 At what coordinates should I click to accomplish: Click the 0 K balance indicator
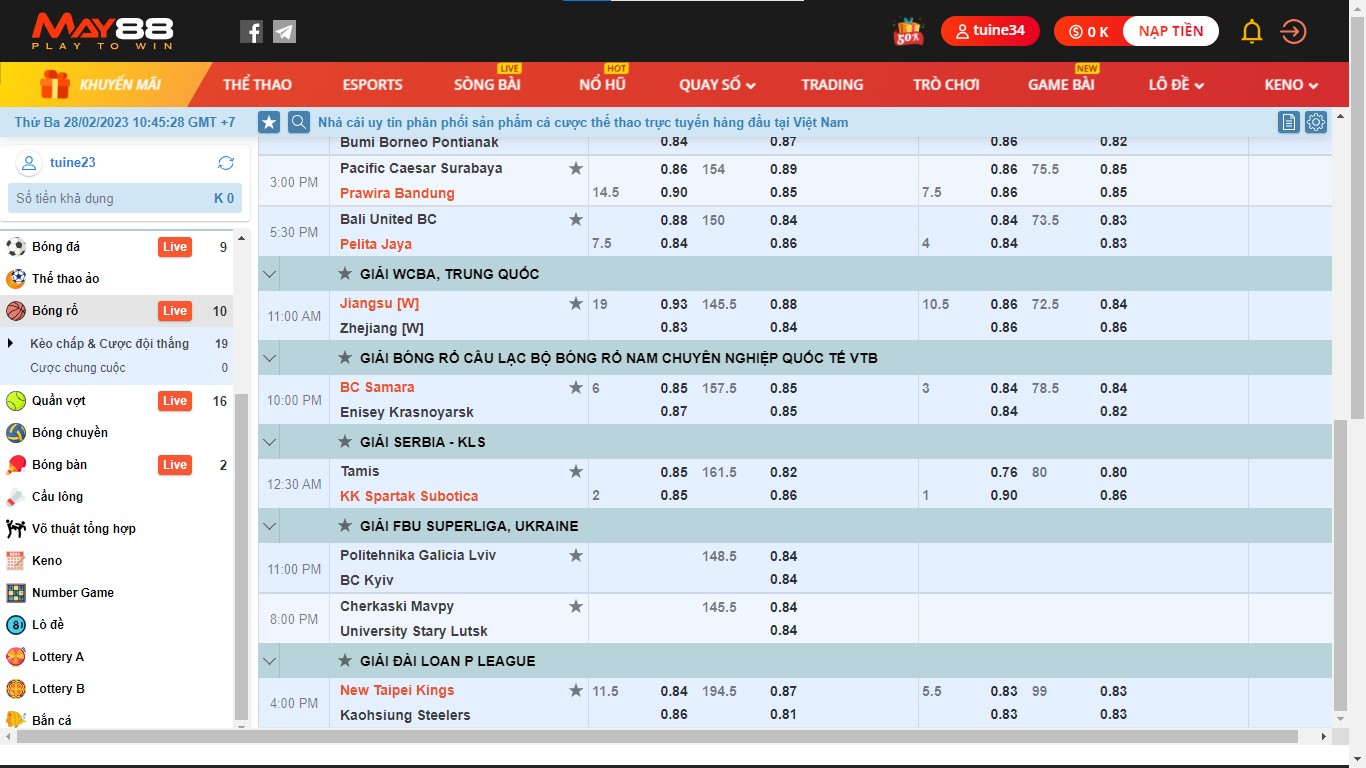point(1089,32)
